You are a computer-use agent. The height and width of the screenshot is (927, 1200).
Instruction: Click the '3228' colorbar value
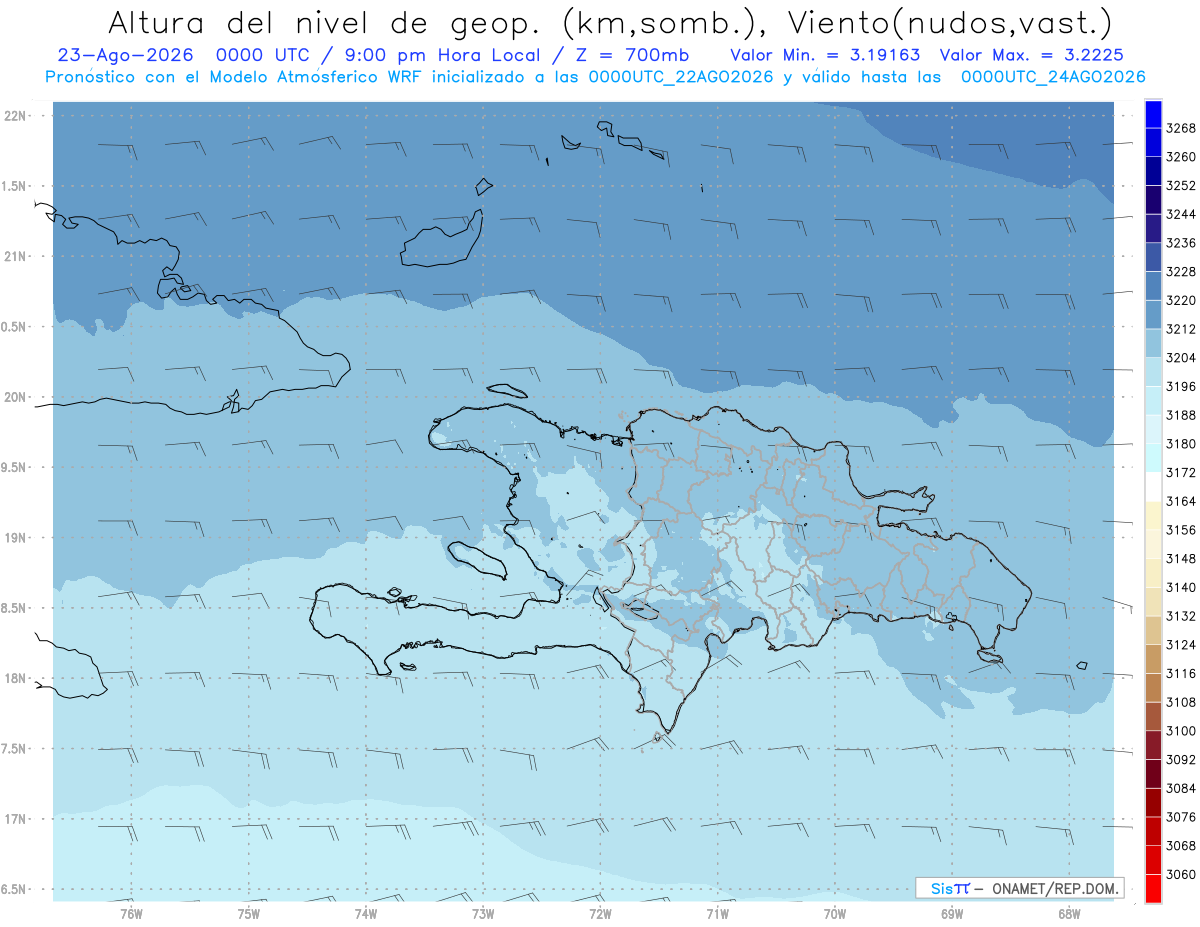[1181, 272]
